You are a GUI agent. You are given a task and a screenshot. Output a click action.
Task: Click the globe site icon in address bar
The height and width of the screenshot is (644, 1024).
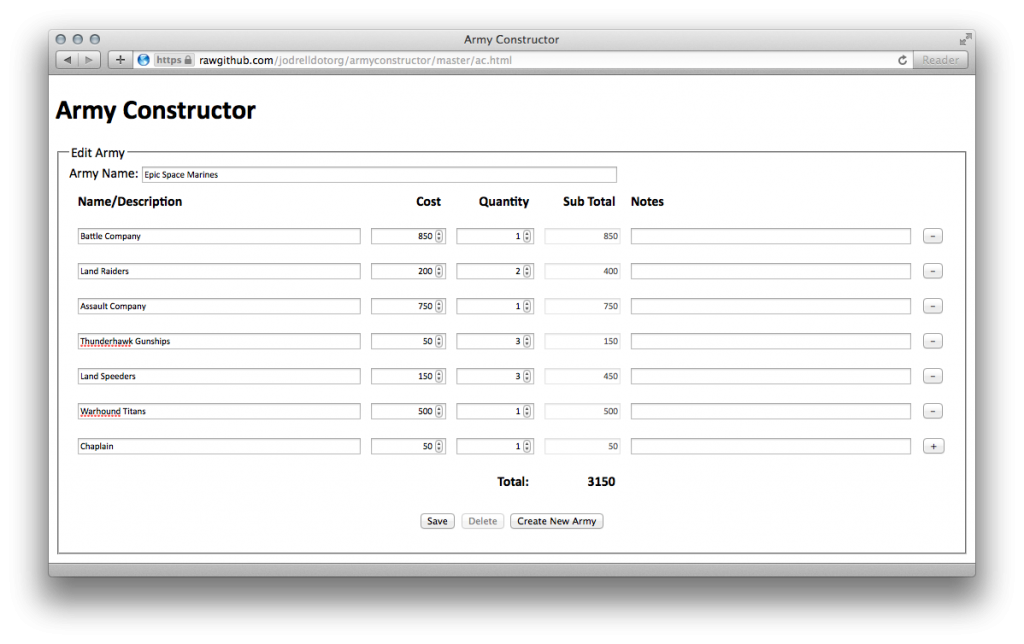point(144,60)
